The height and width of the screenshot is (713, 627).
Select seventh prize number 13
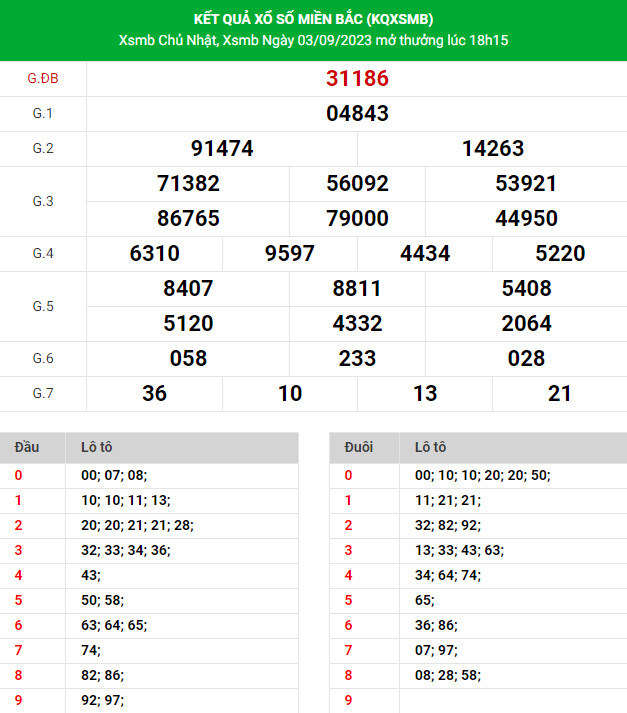[x=425, y=393]
